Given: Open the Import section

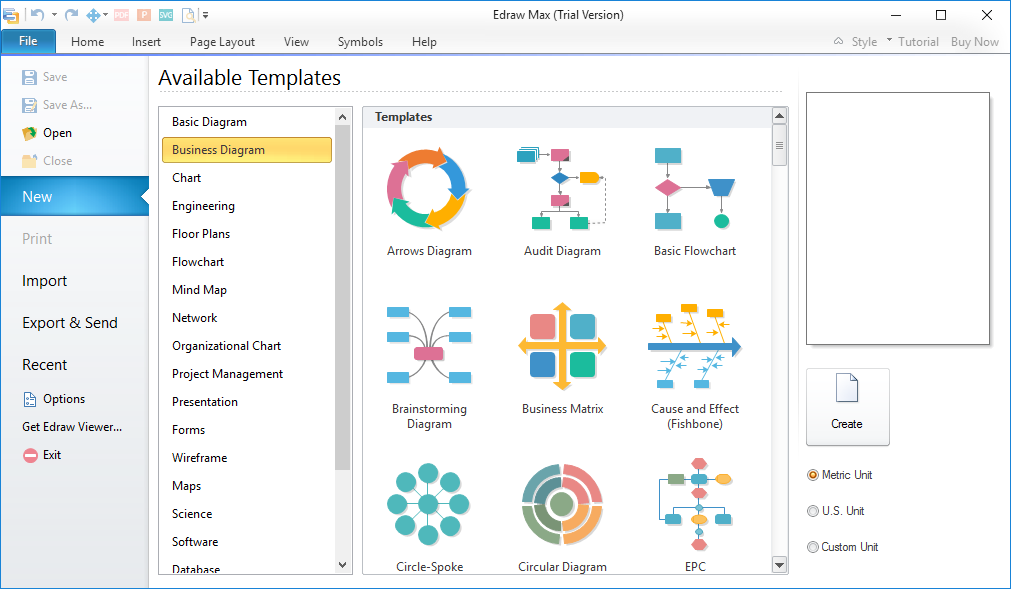Looking at the screenshot, I should pyautogui.click(x=44, y=281).
